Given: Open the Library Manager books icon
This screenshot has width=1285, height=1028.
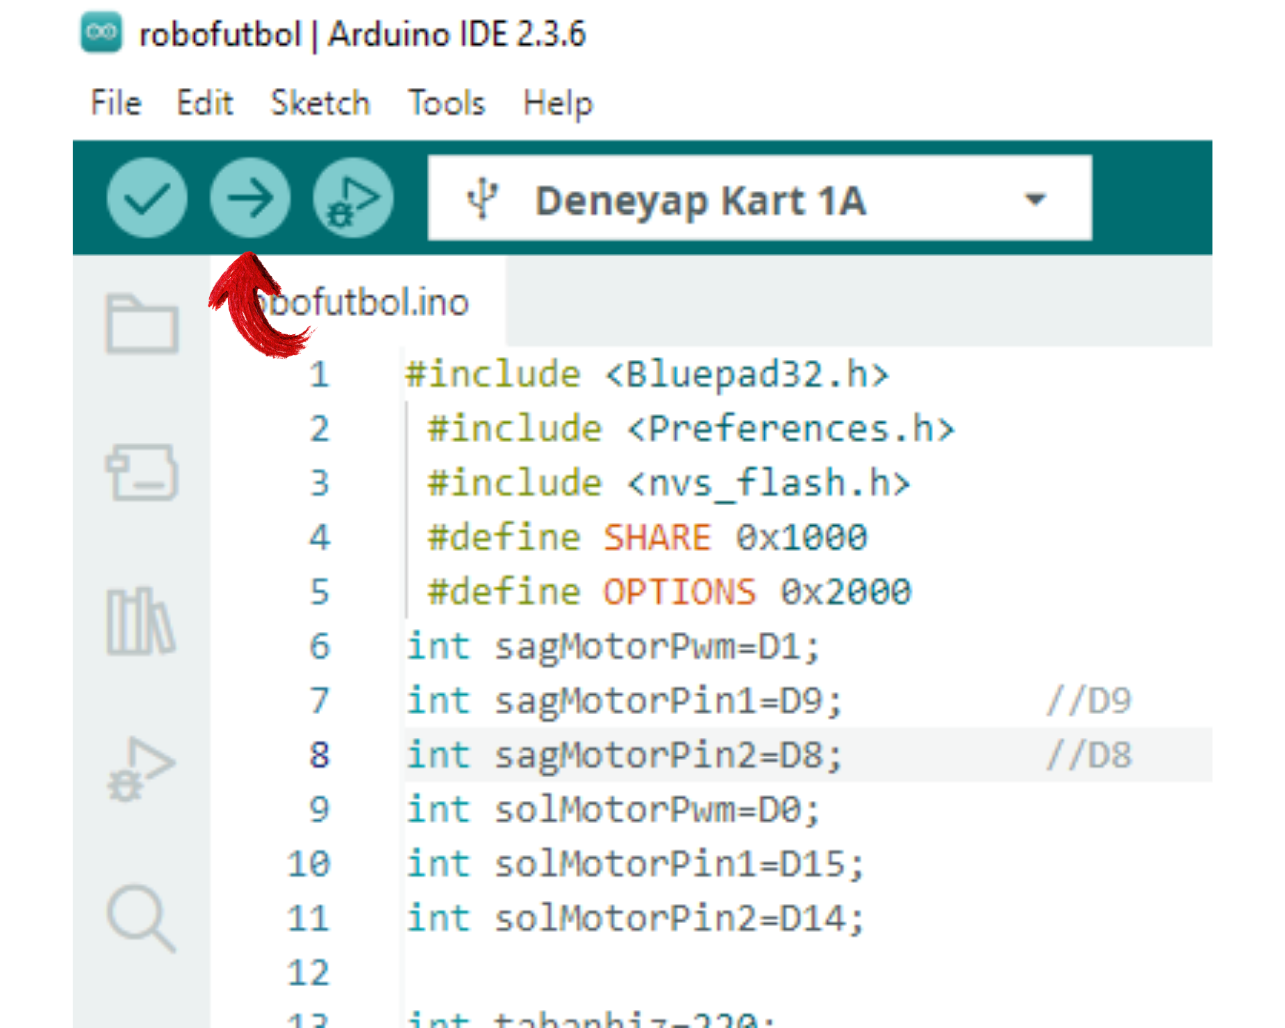Looking at the screenshot, I should pyautogui.click(x=141, y=621).
